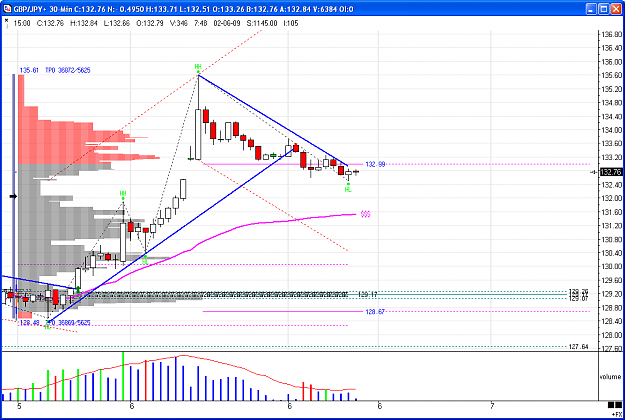The height and width of the screenshot is (420, 625).
Task: Click '128.48 TPO 36869/5625' profile label
Action: coord(55,322)
